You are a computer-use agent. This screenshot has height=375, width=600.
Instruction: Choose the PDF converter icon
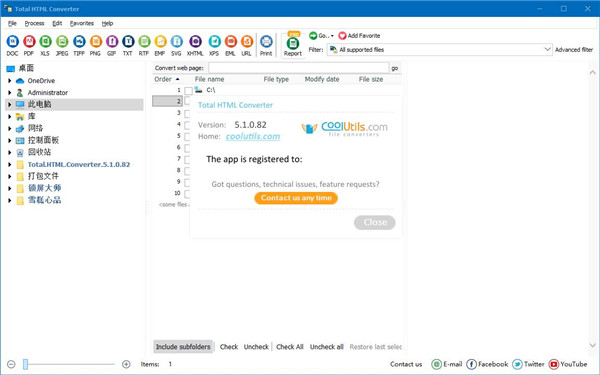coord(29,41)
